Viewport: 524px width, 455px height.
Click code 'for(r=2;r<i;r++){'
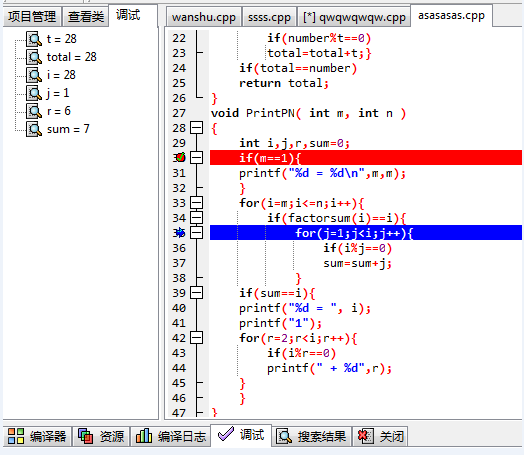(x=298, y=338)
